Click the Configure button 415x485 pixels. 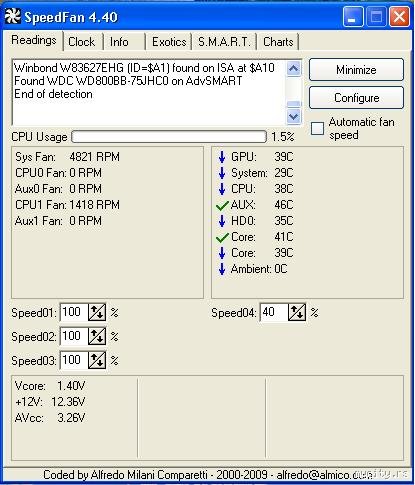pos(356,98)
